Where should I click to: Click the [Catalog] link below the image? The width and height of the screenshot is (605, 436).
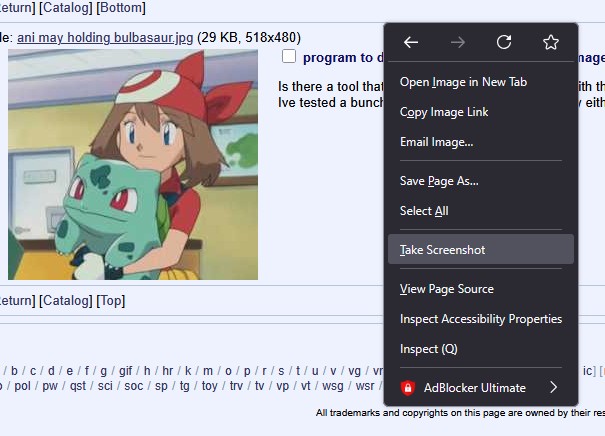66,301
